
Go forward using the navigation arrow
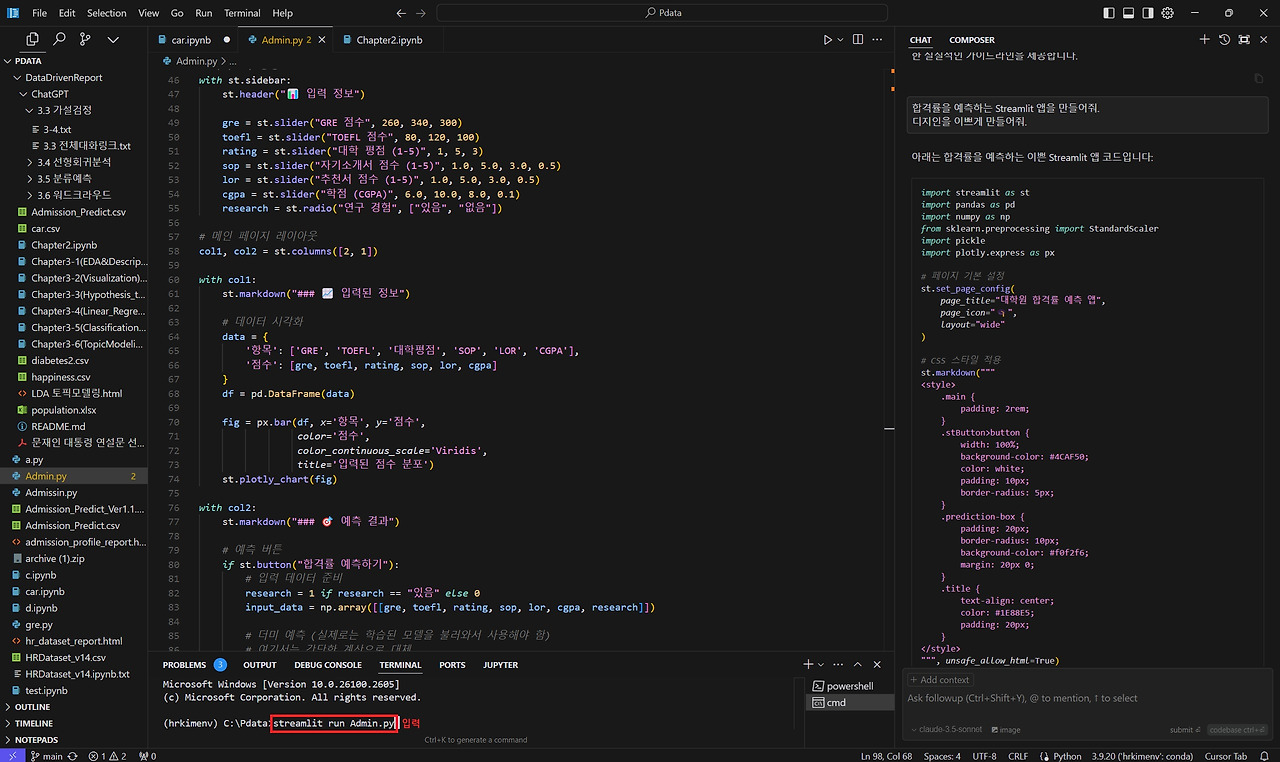pyautogui.click(x=422, y=13)
